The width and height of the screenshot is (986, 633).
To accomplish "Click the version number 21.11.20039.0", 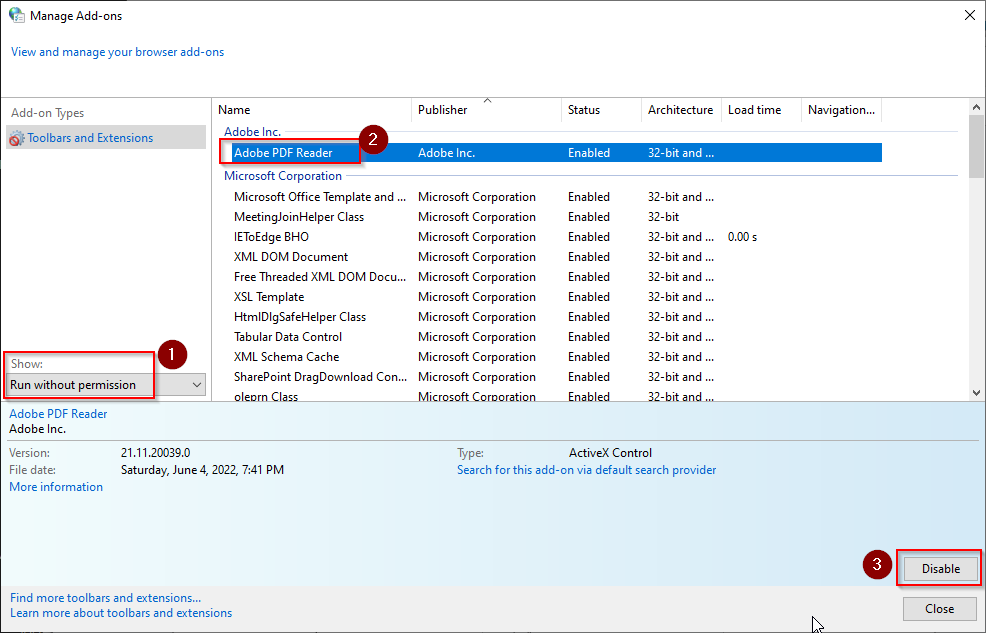I will click(x=155, y=453).
